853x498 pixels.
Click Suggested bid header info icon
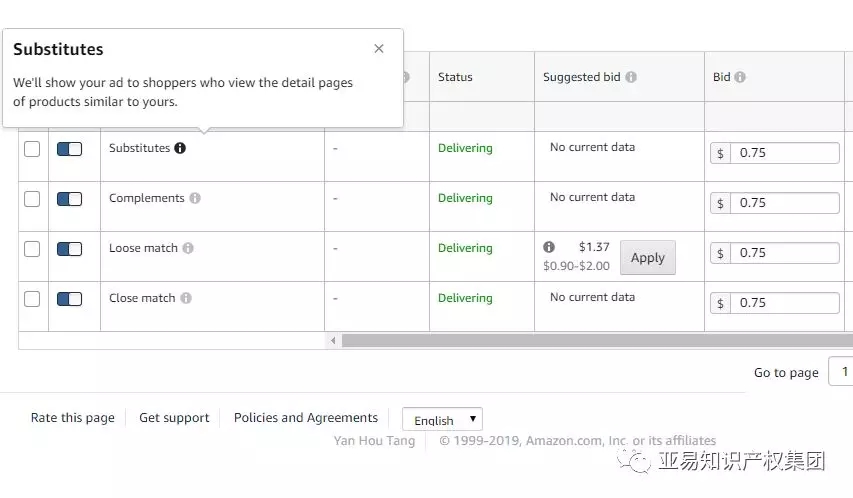click(631, 77)
